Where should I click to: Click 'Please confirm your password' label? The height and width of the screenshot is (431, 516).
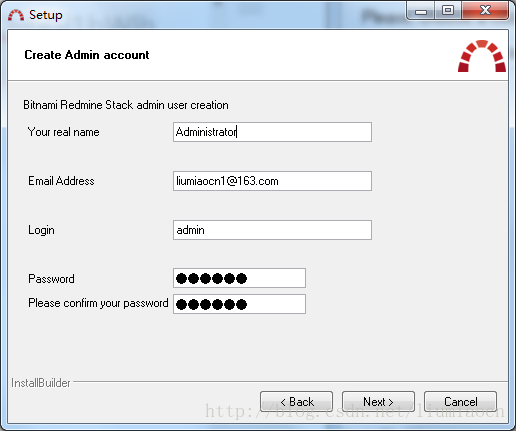point(98,303)
